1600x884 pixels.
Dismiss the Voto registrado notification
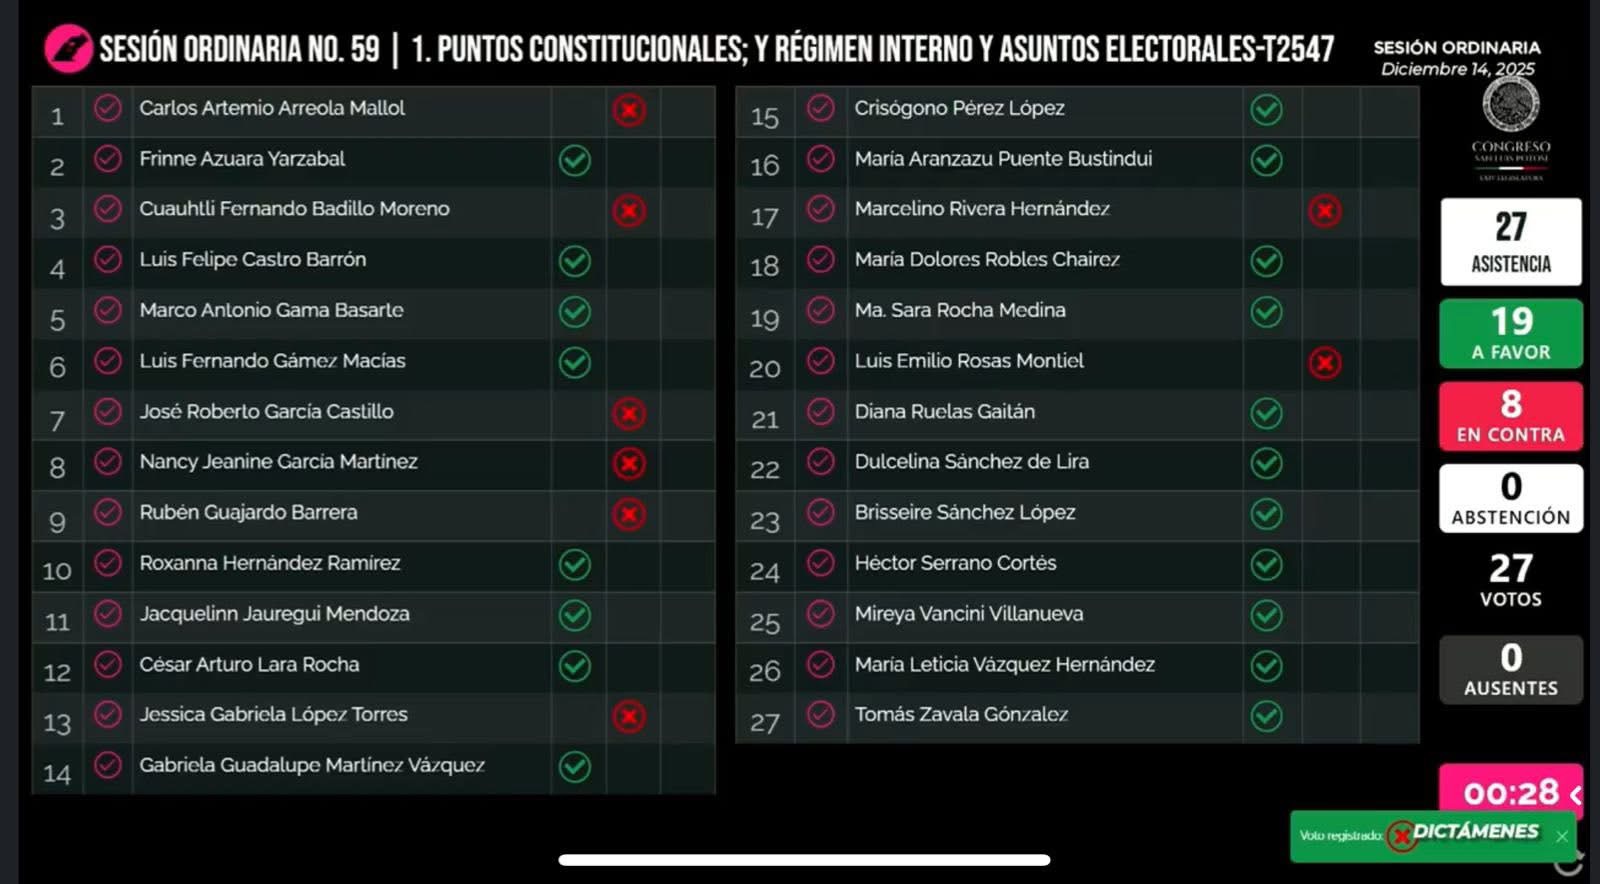point(1562,836)
